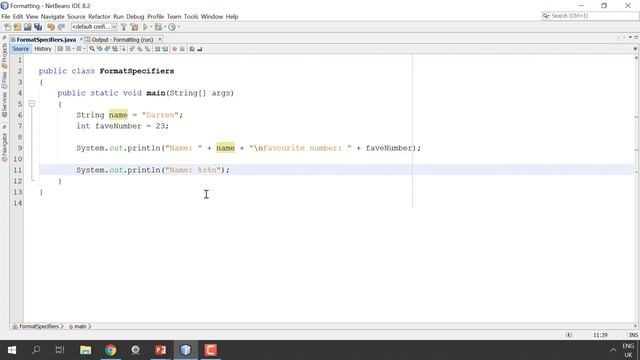Click the Redo toolbar icon
Viewport: 640px width, 360px height.
[x=61, y=27]
